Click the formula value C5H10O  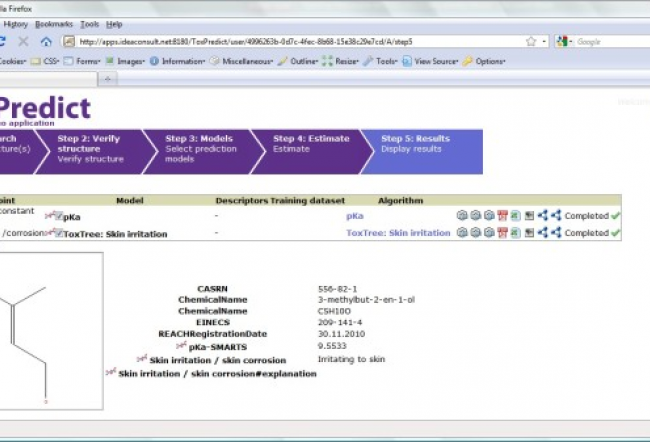coord(334,311)
